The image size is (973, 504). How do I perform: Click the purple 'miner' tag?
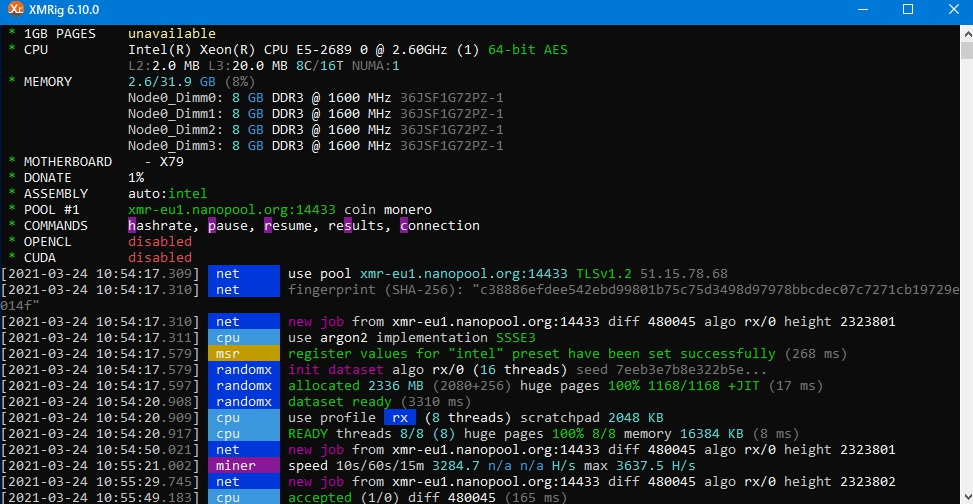click(x=244, y=466)
